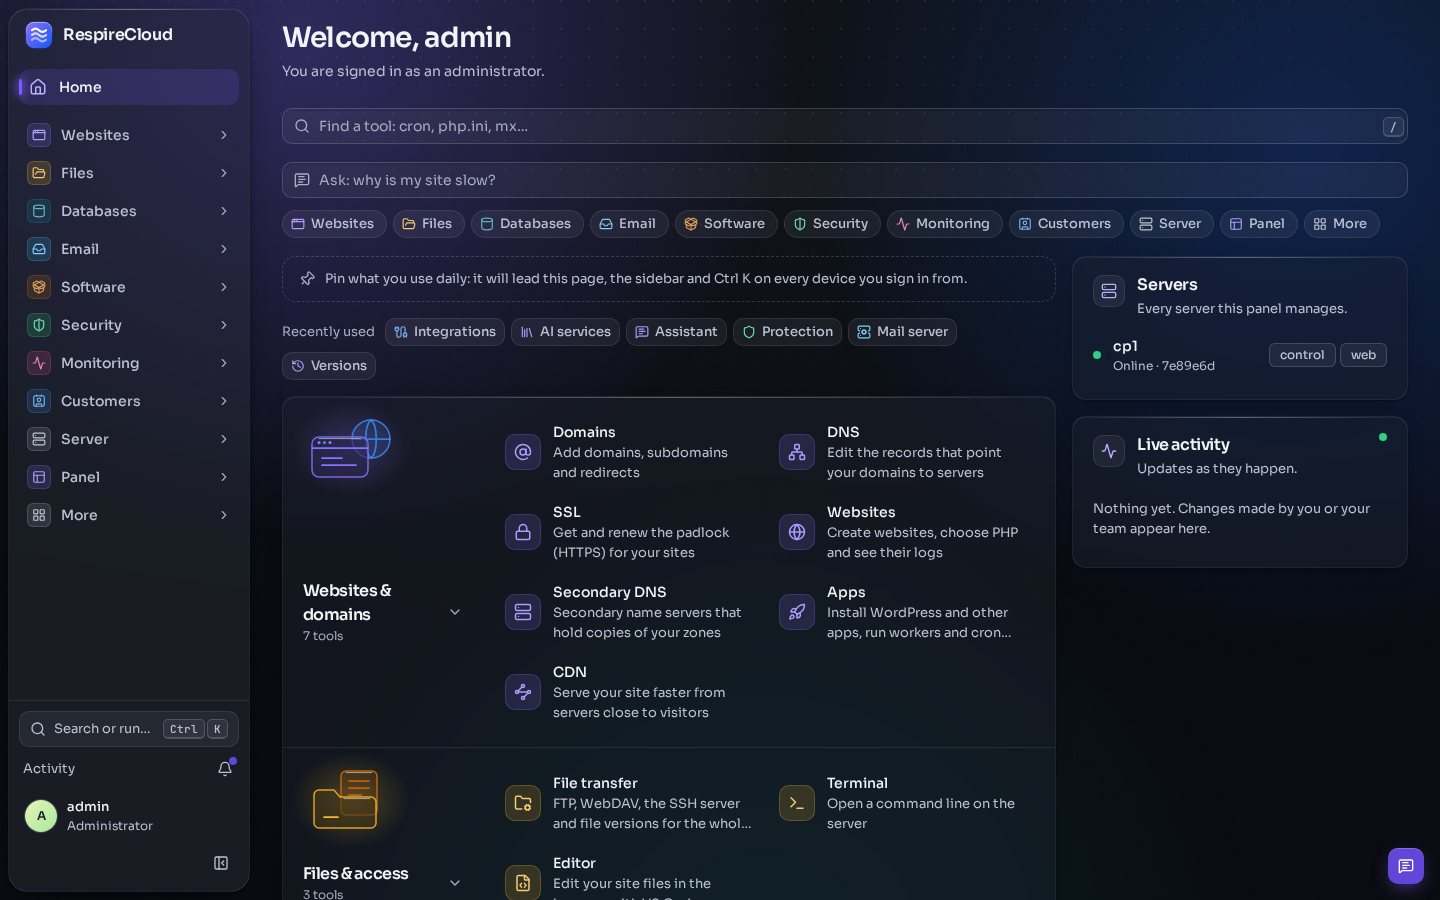
Task: Open the File transfer tool icon
Action: coord(523,803)
